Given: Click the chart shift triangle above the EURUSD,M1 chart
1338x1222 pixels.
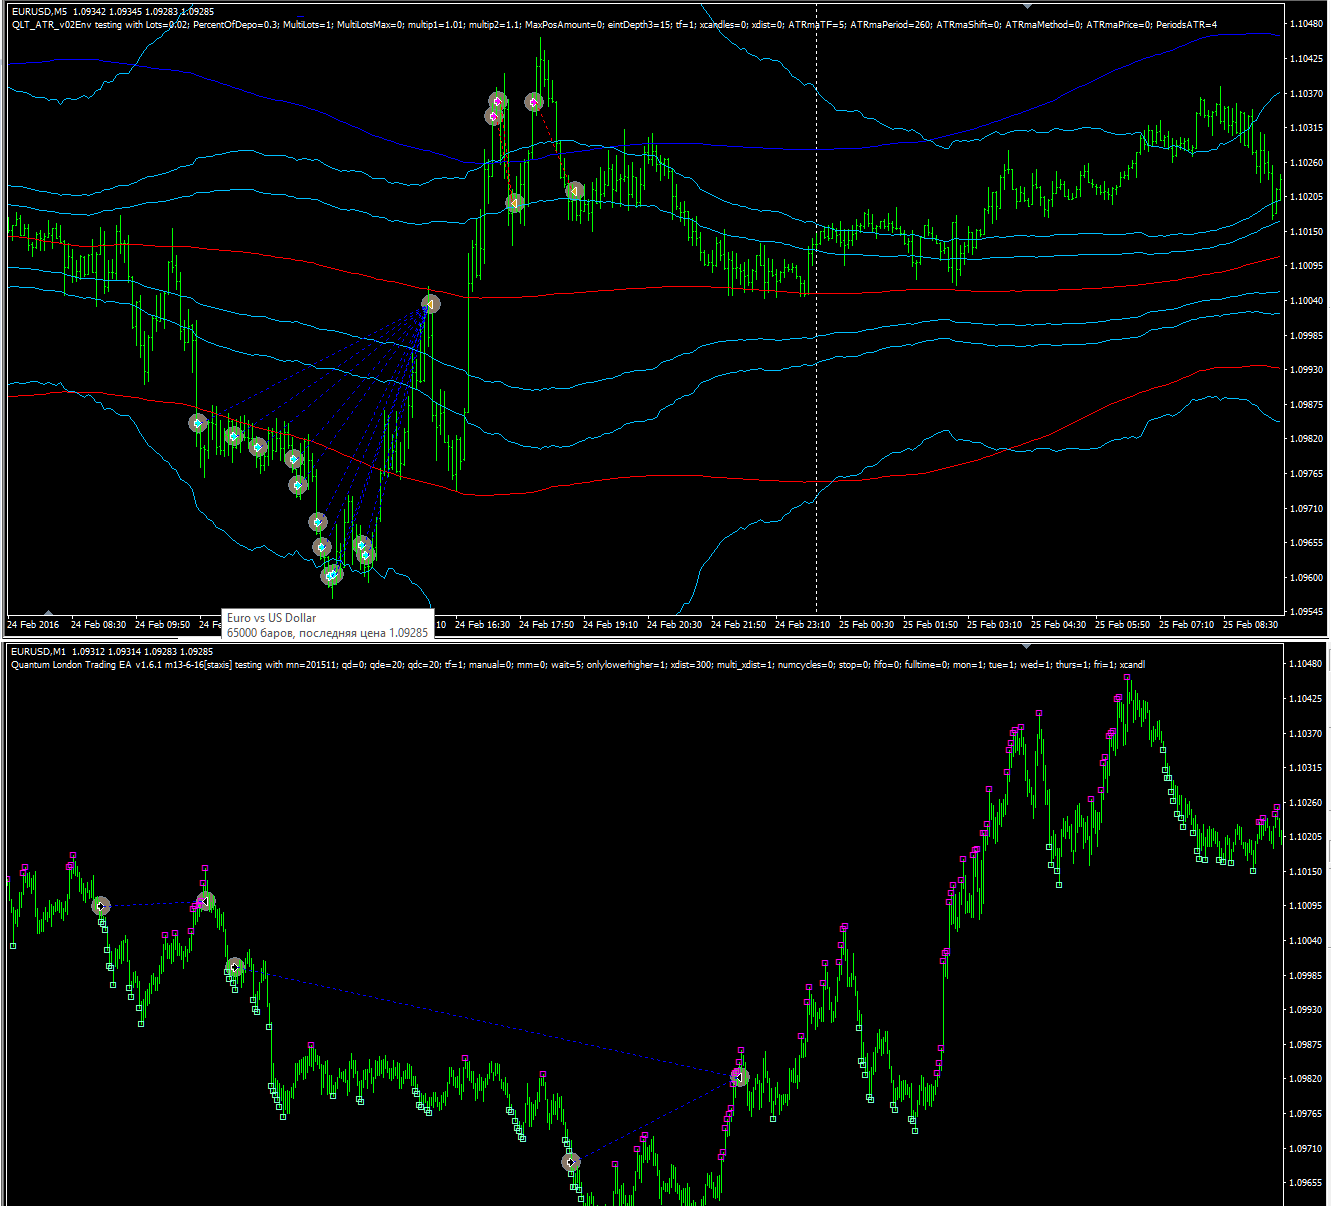Looking at the screenshot, I should click(x=1028, y=647).
